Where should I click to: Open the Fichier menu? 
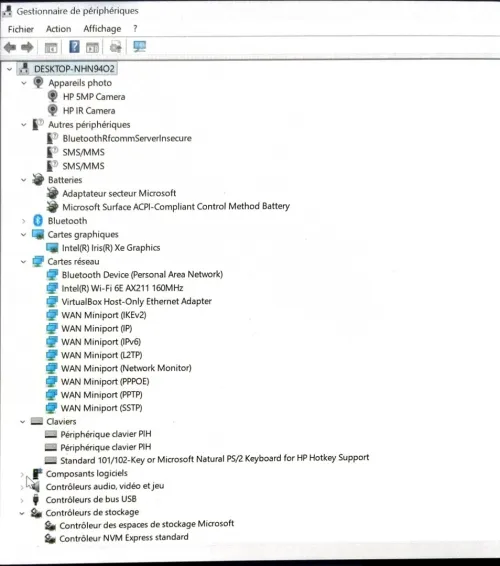click(21, 29)
